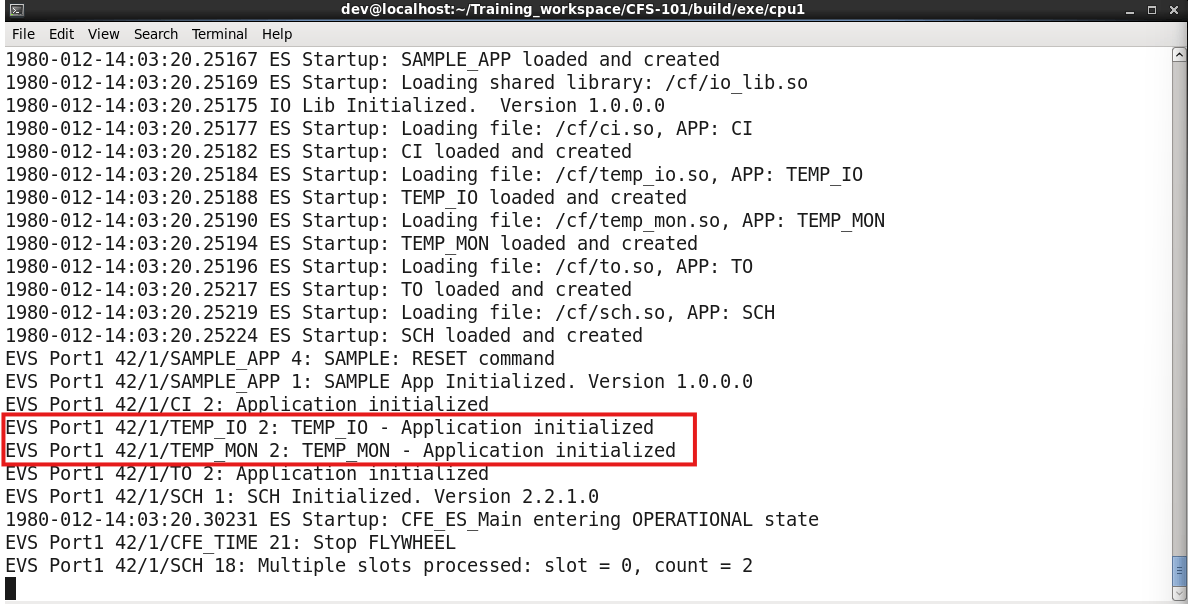Image resolution: width=1188 pixels, height=604 pixels.
Task: Open the Help menu
Action: [x=277, y=34]
